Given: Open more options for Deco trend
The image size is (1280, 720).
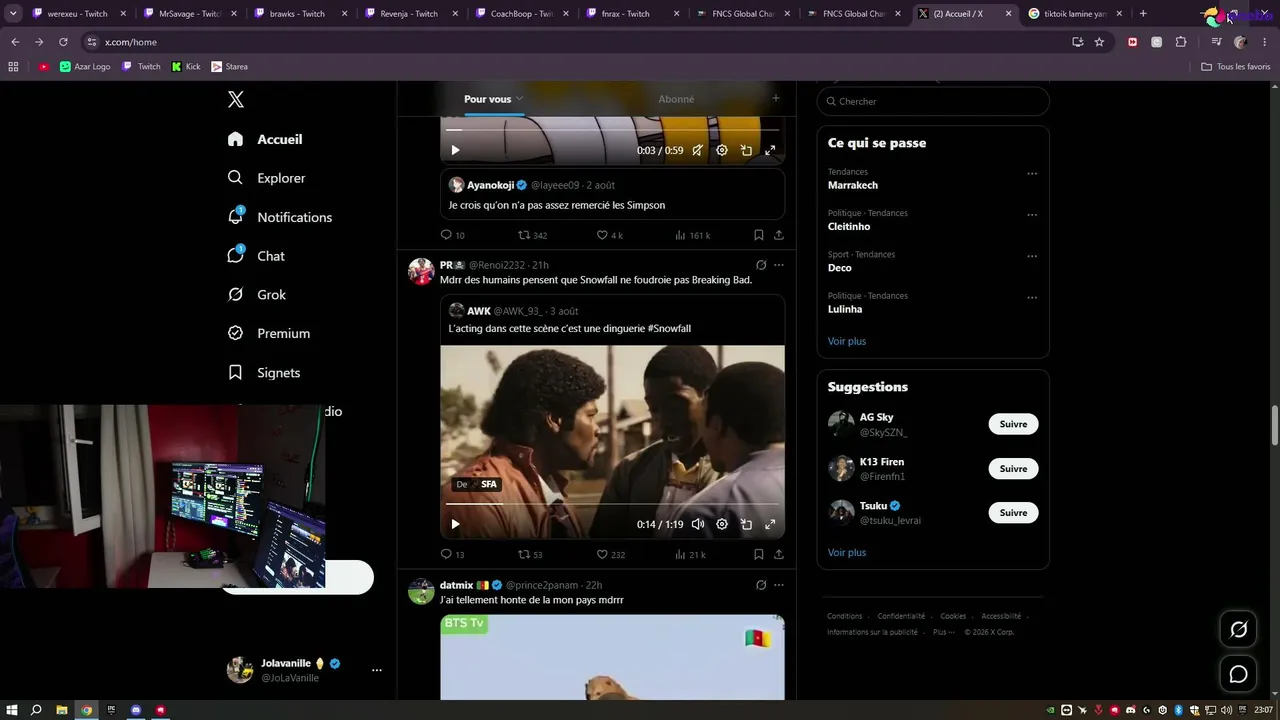Looking at the screenshot, I should pos(1032,256).
